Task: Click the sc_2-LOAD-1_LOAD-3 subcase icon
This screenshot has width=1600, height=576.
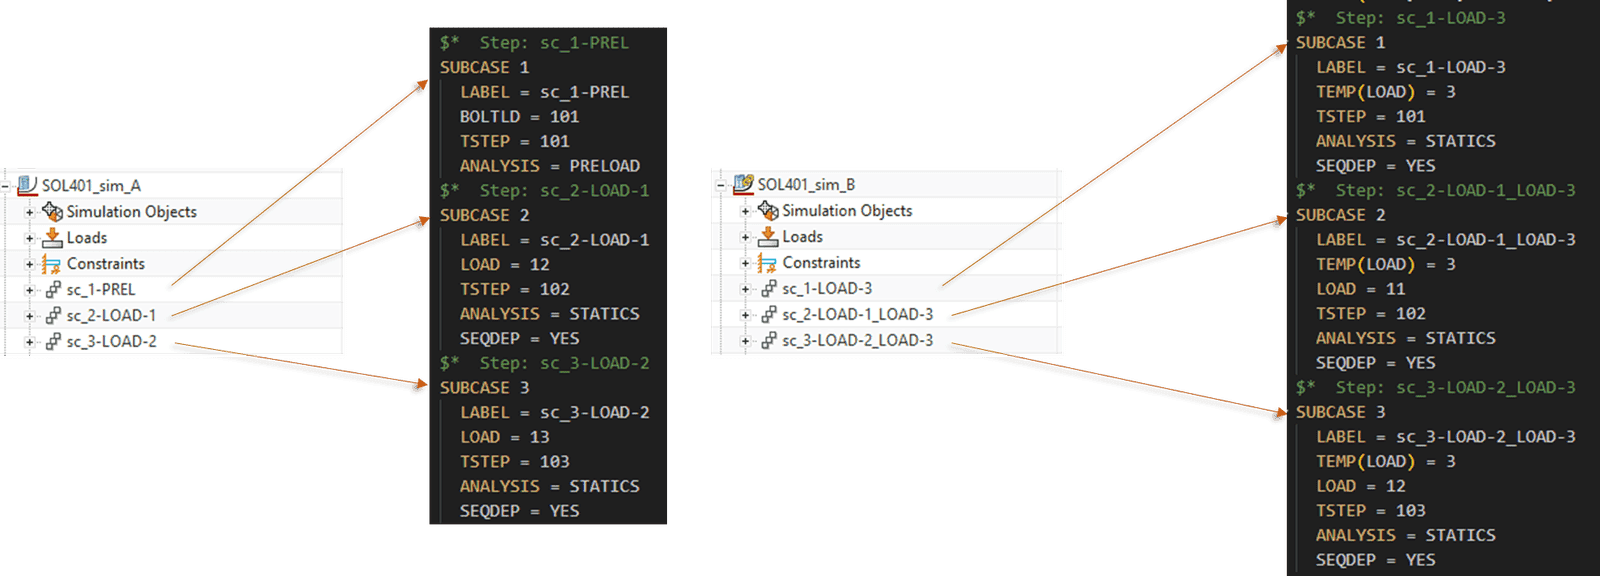Action: point(769,314)
